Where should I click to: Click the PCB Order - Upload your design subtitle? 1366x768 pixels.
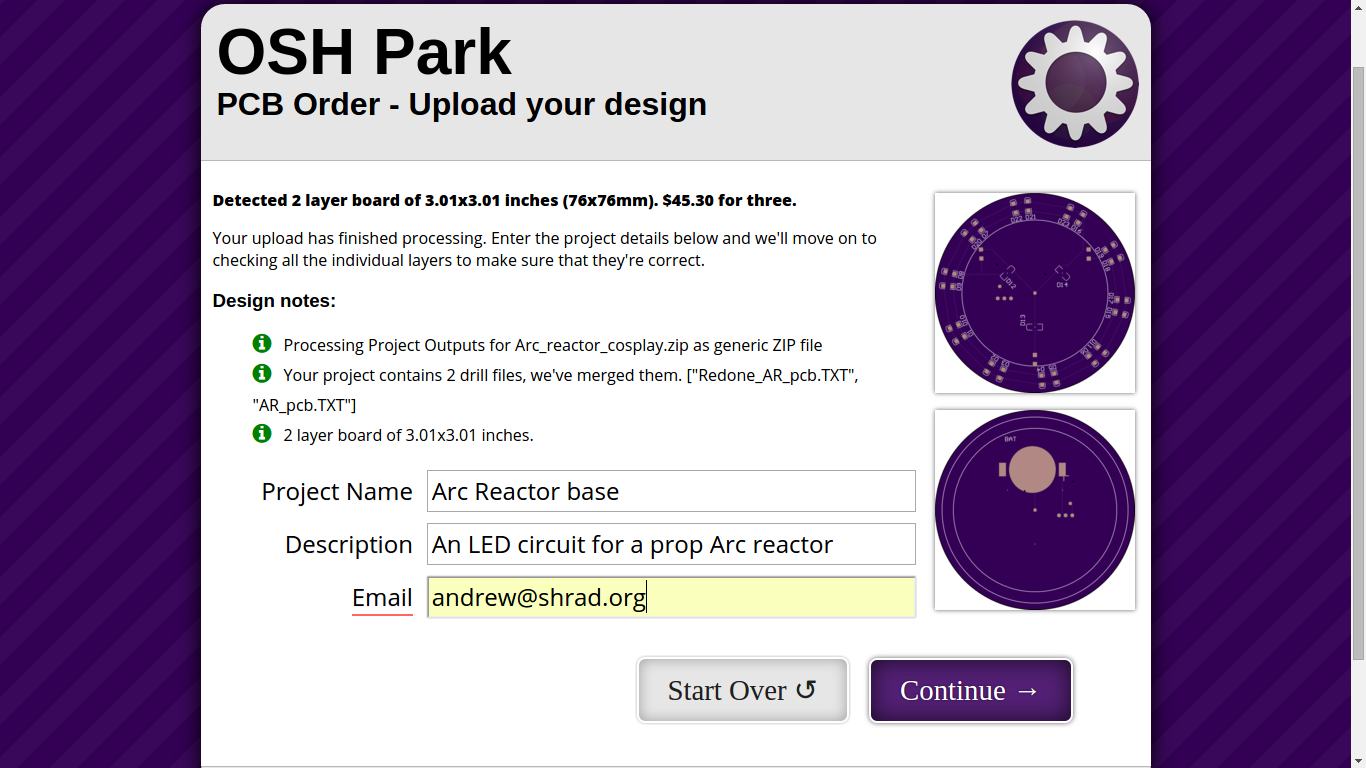[x=462, y=104]
